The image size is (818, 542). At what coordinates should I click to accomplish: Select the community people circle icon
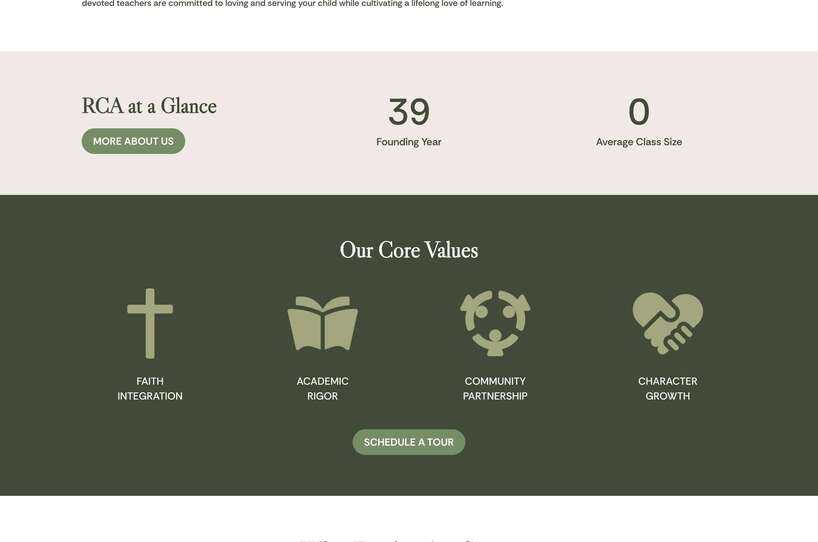pyautogui.click(x=495, y=323)
